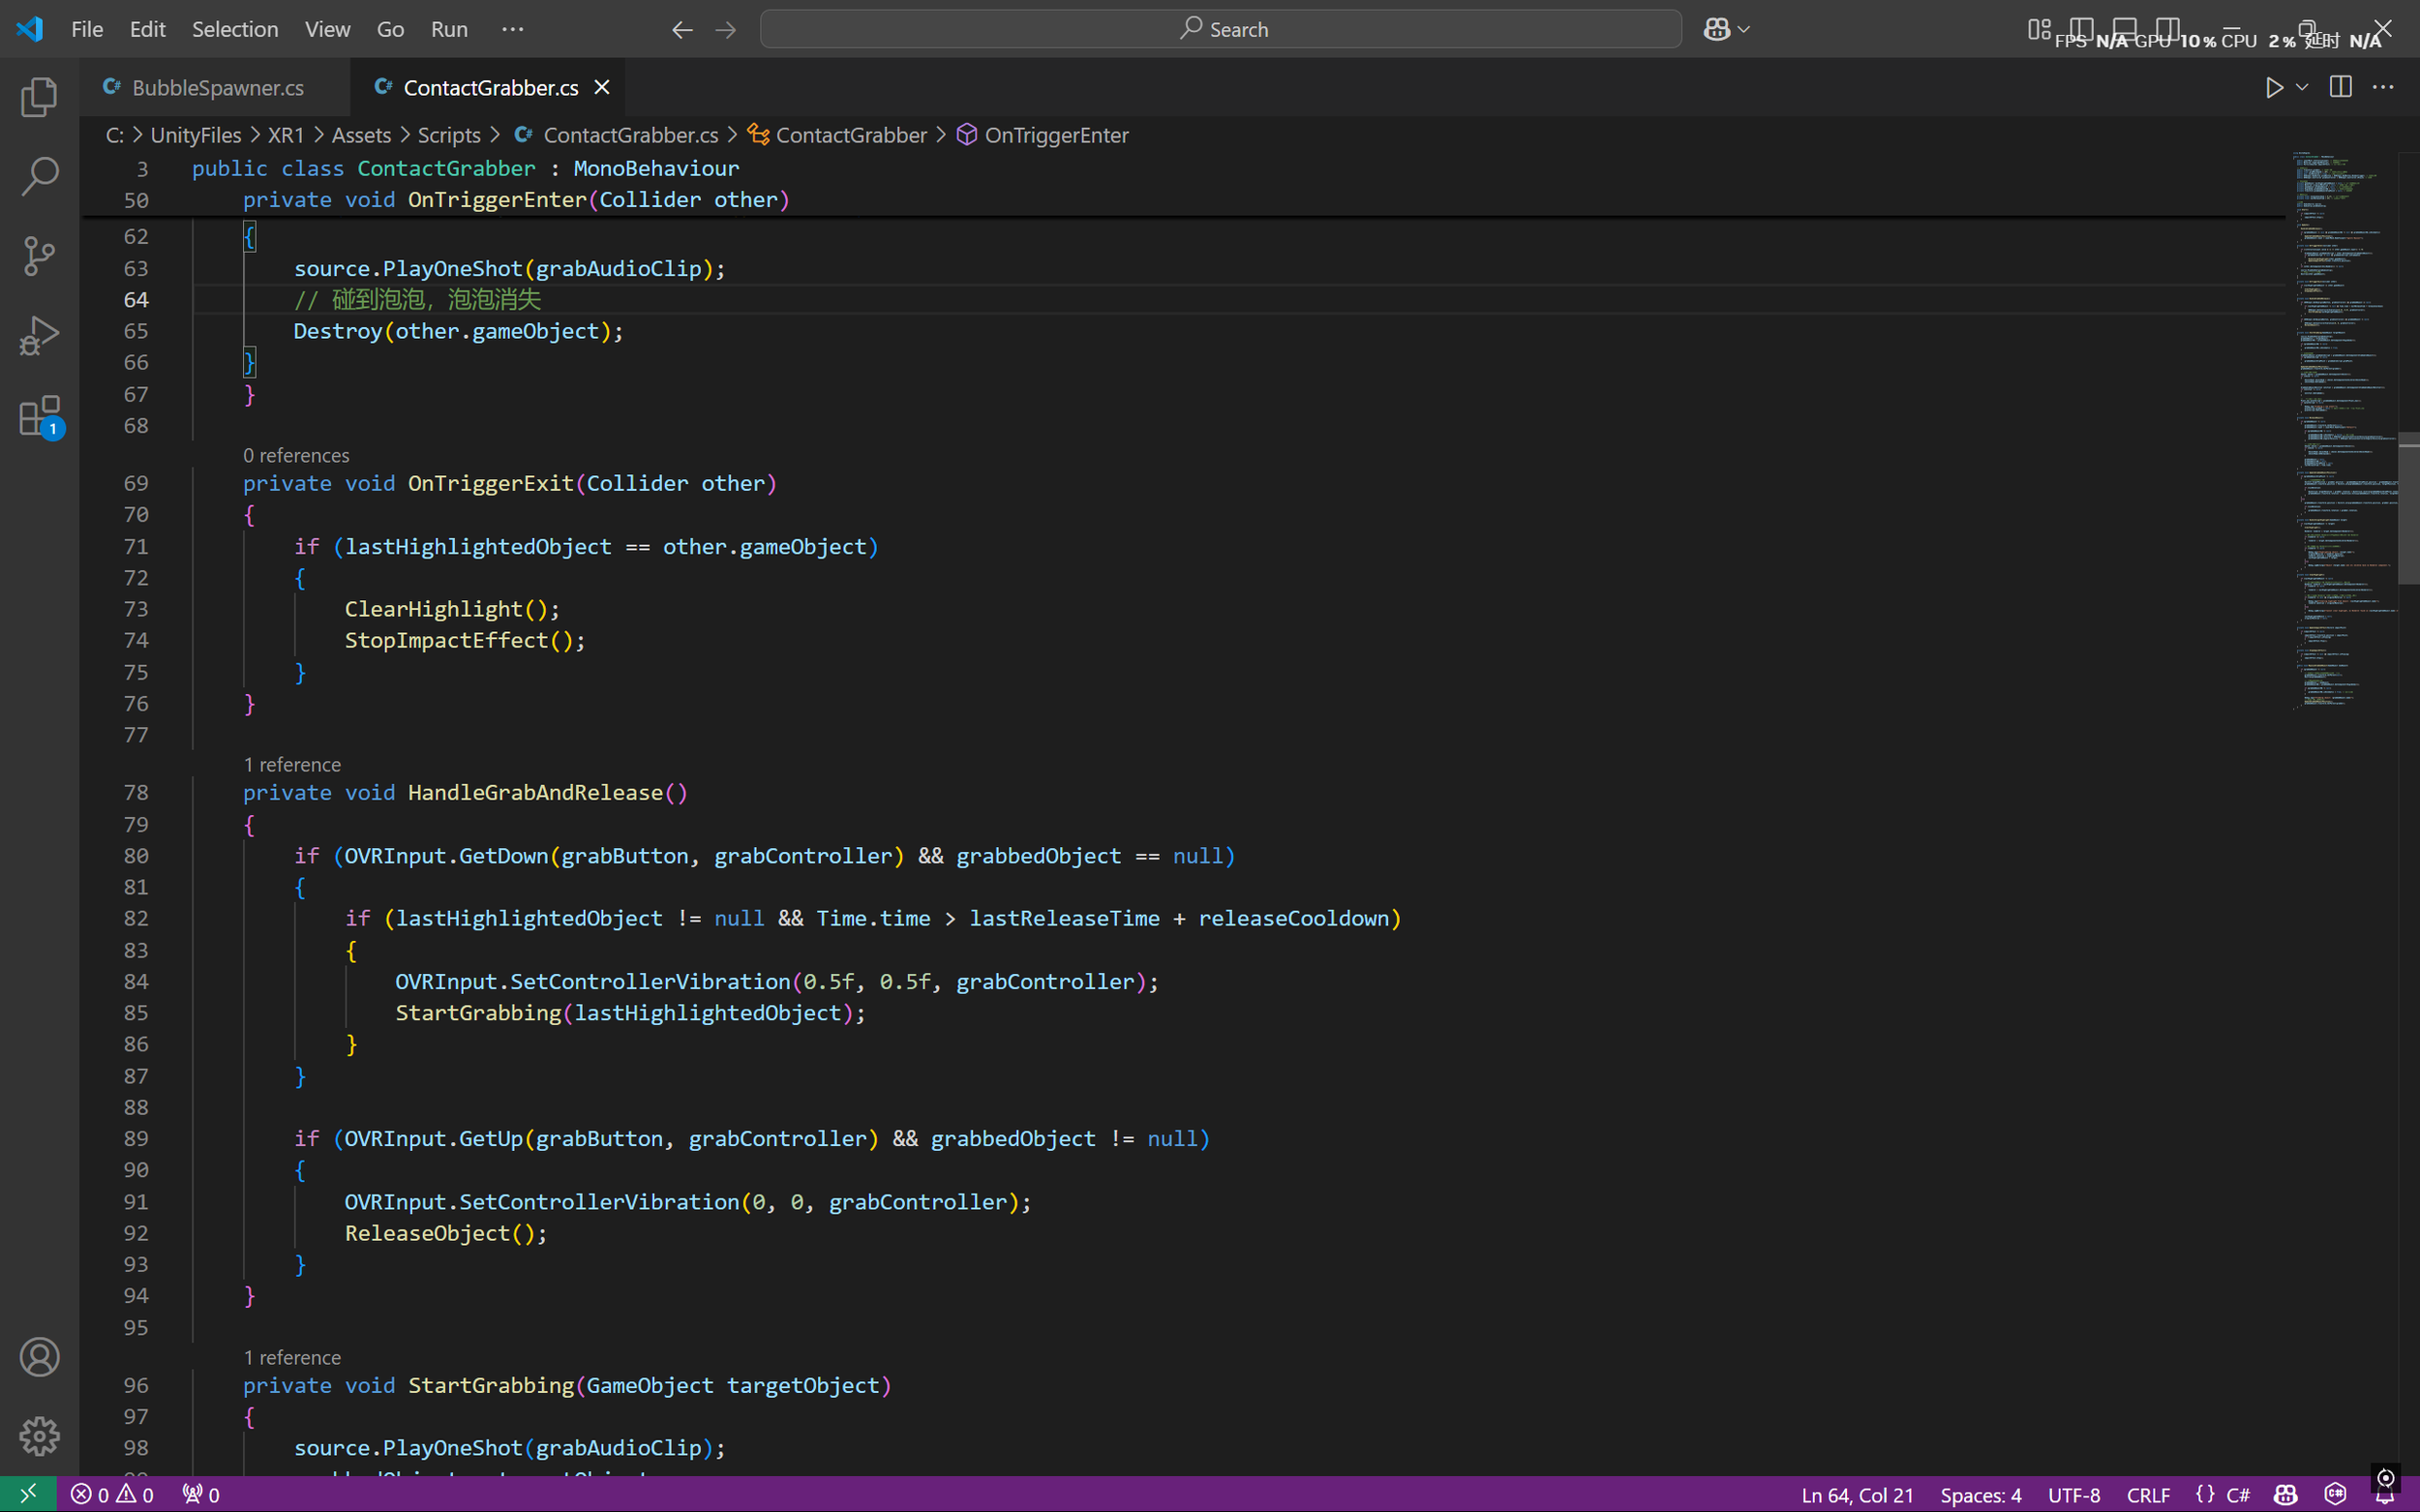Switch to BubbleSpawner.cs tab
The width and height of the screenshot is (2420, 1512).
[x=217, y=87]
